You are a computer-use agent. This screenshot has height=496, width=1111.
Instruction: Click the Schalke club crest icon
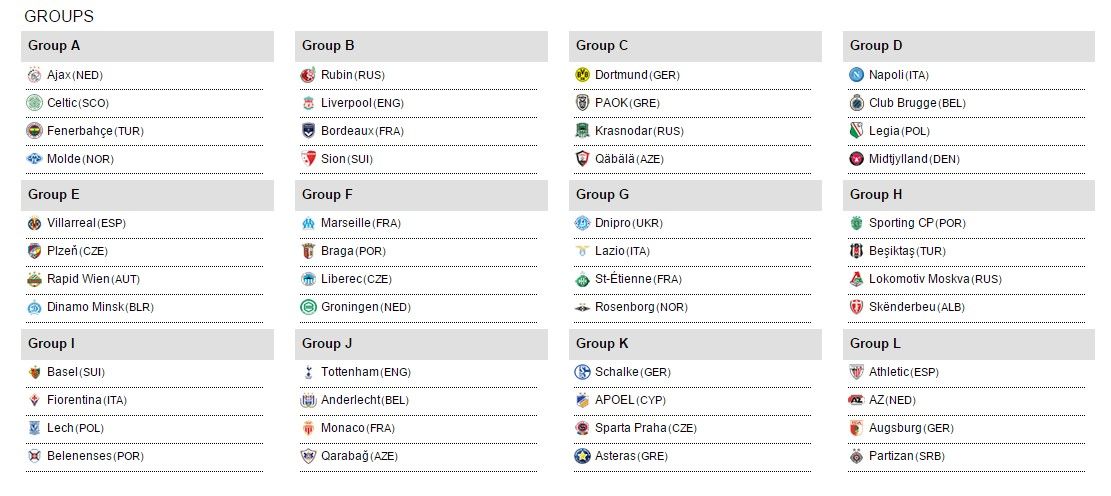(x=583, y=372)
